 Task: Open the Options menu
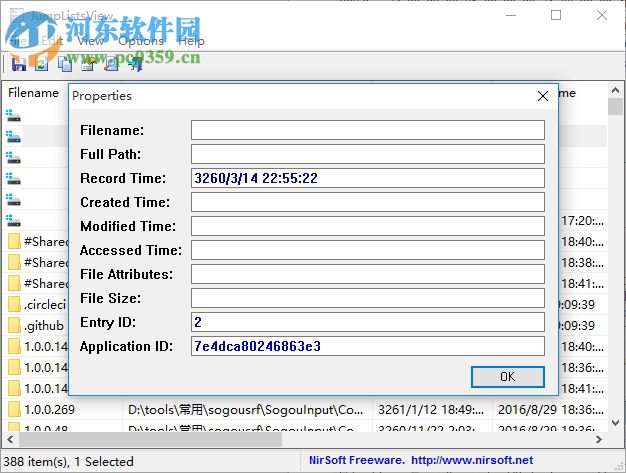click(x=141, y=41)
